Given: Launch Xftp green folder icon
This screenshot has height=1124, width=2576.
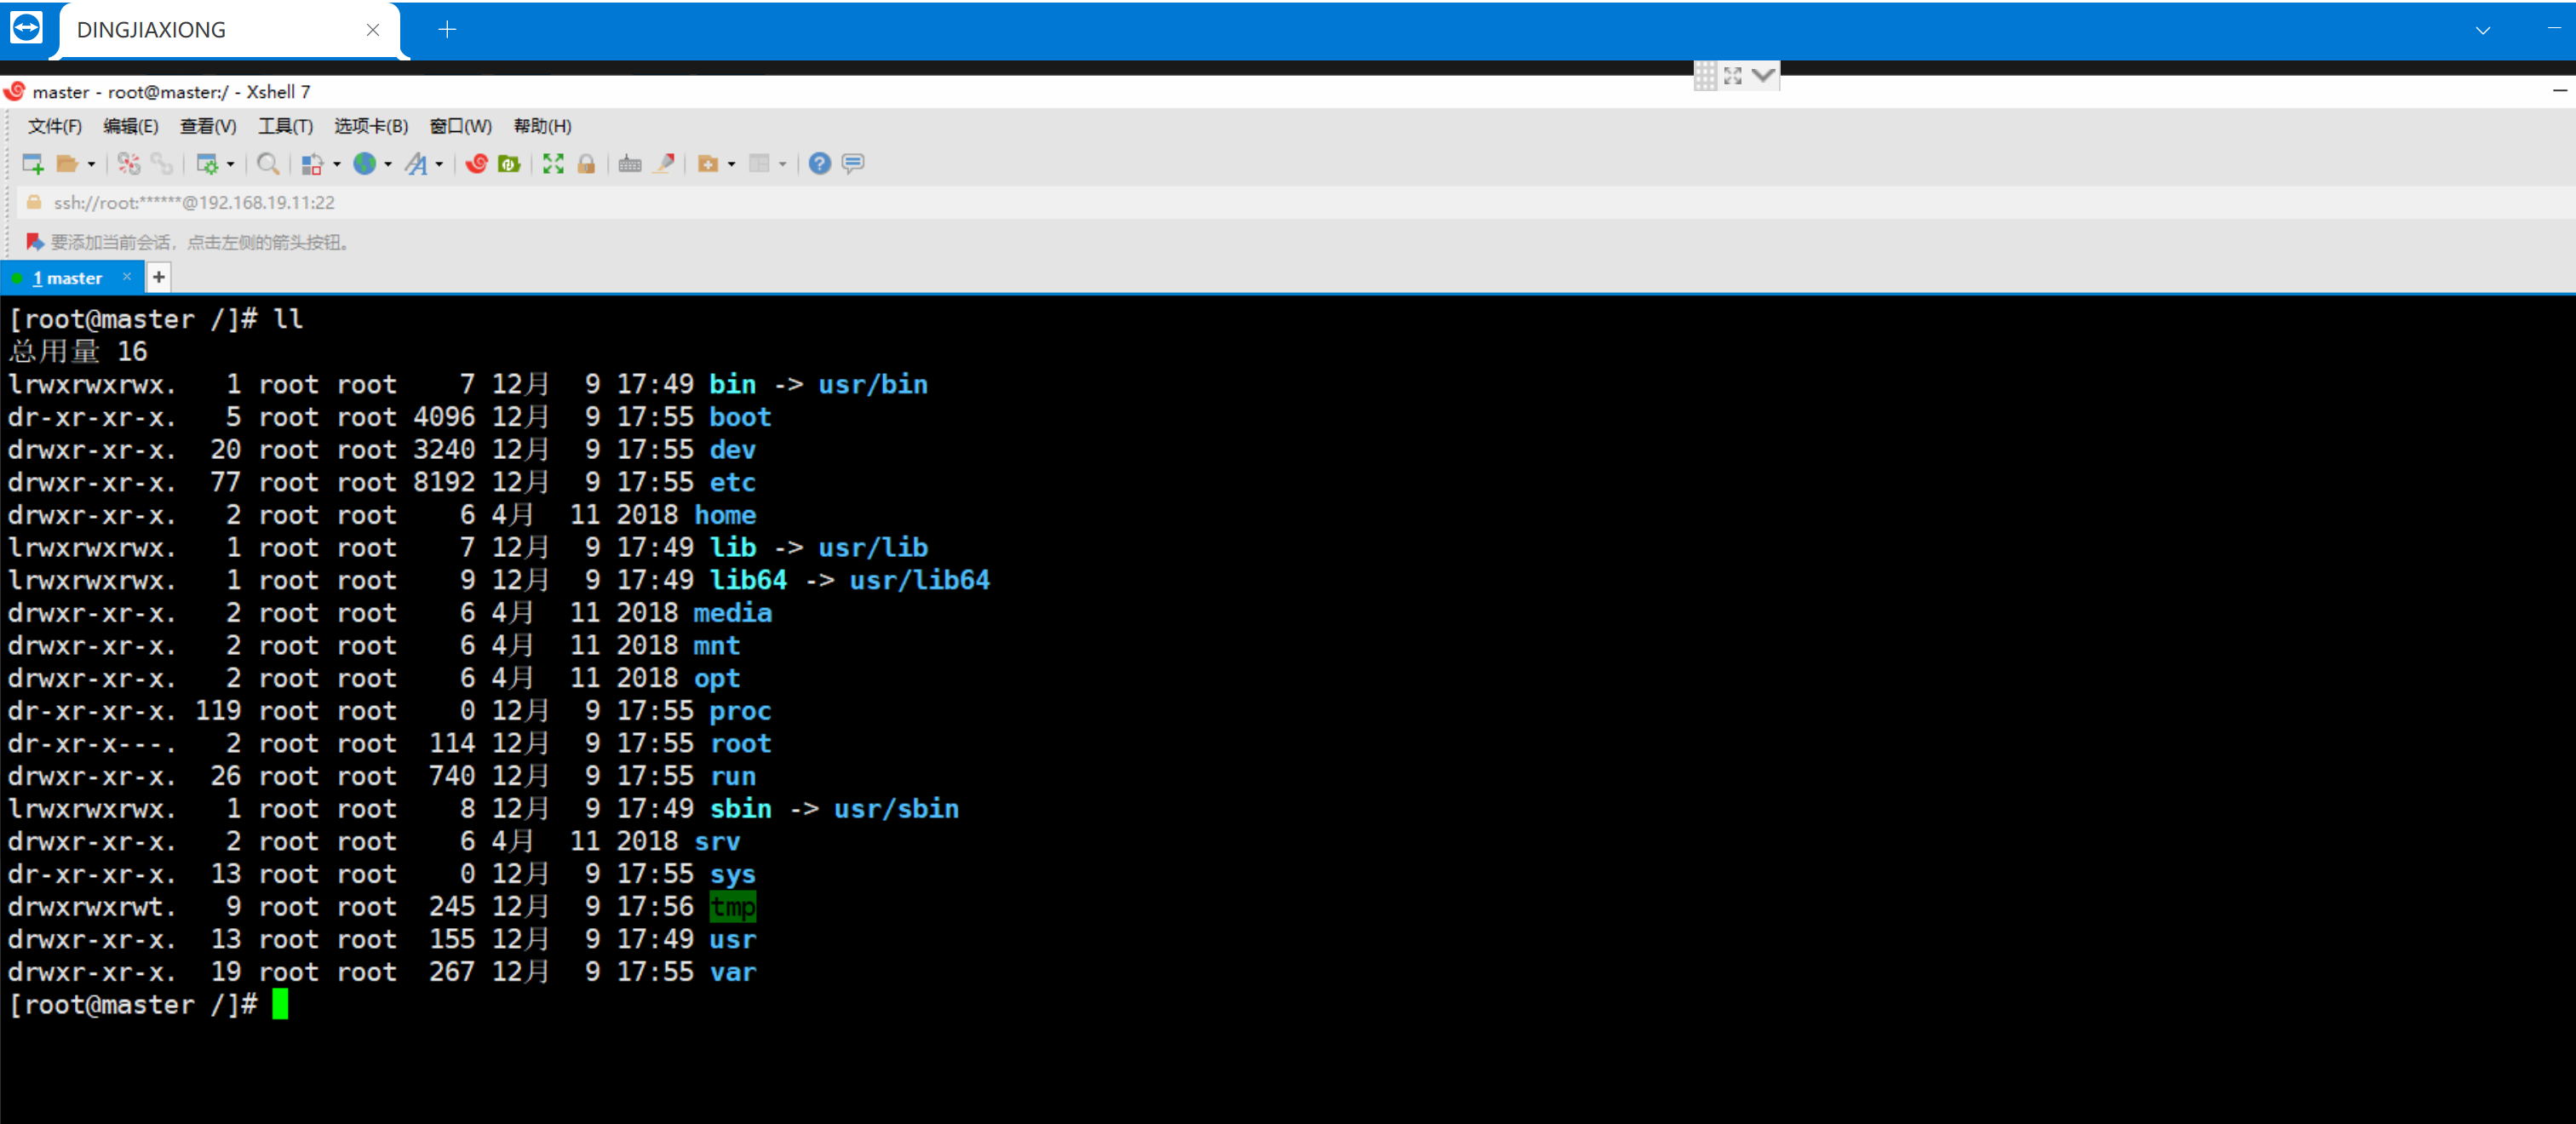Looking at the screenshot, I should tap(509, 164).
